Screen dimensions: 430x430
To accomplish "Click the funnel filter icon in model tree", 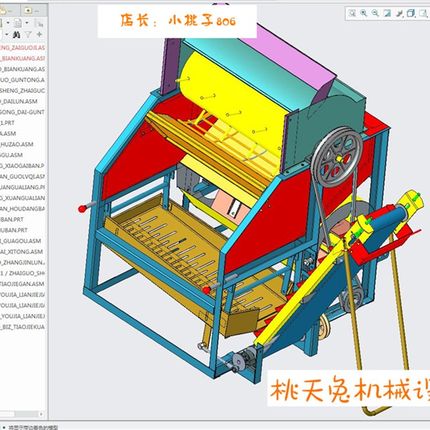I will point(29,34).
